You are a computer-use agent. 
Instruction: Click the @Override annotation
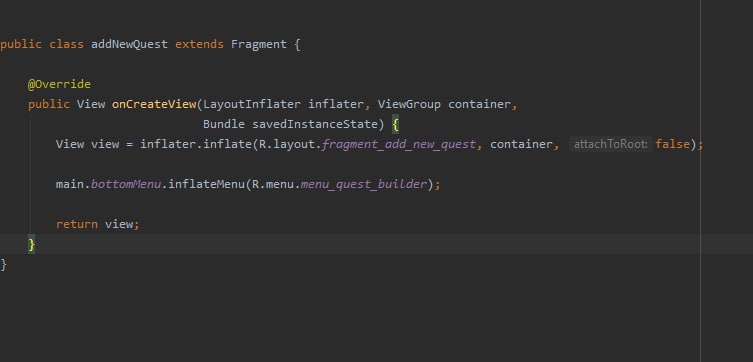tap(59, 84)
